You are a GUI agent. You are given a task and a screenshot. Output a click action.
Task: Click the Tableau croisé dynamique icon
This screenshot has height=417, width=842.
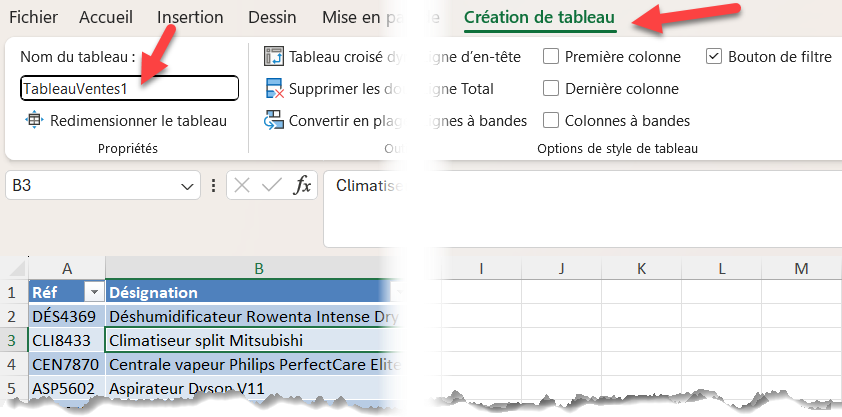tap(273, 57)
